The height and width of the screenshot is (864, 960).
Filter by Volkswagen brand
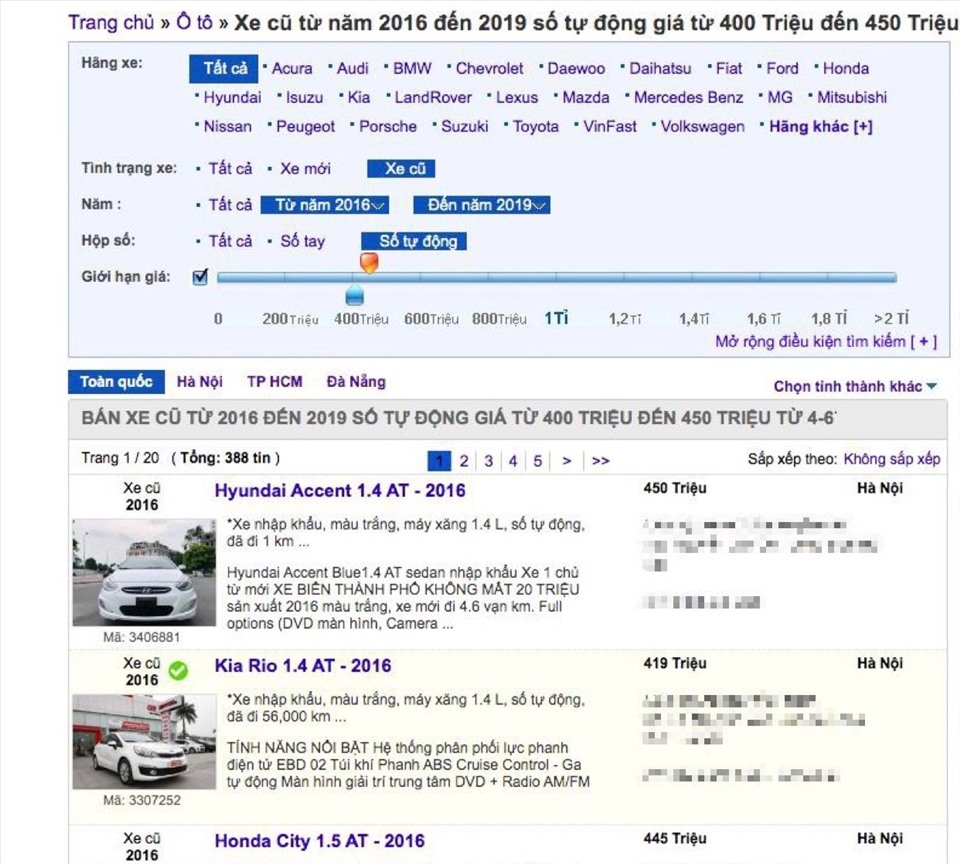702,127
